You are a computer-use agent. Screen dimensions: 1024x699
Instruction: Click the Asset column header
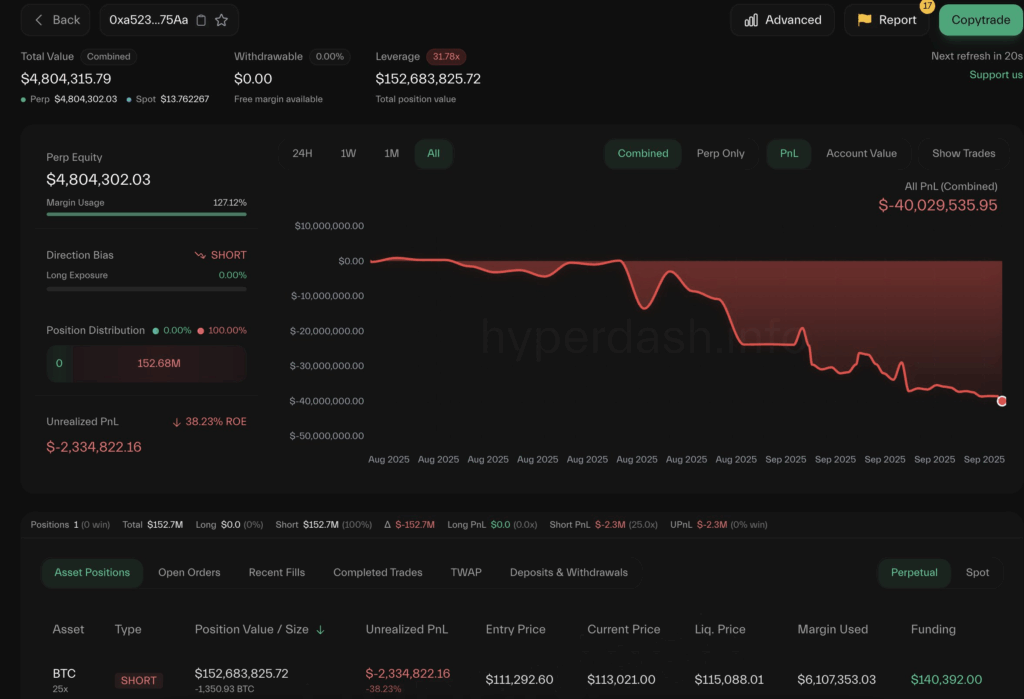click(68, 630)
